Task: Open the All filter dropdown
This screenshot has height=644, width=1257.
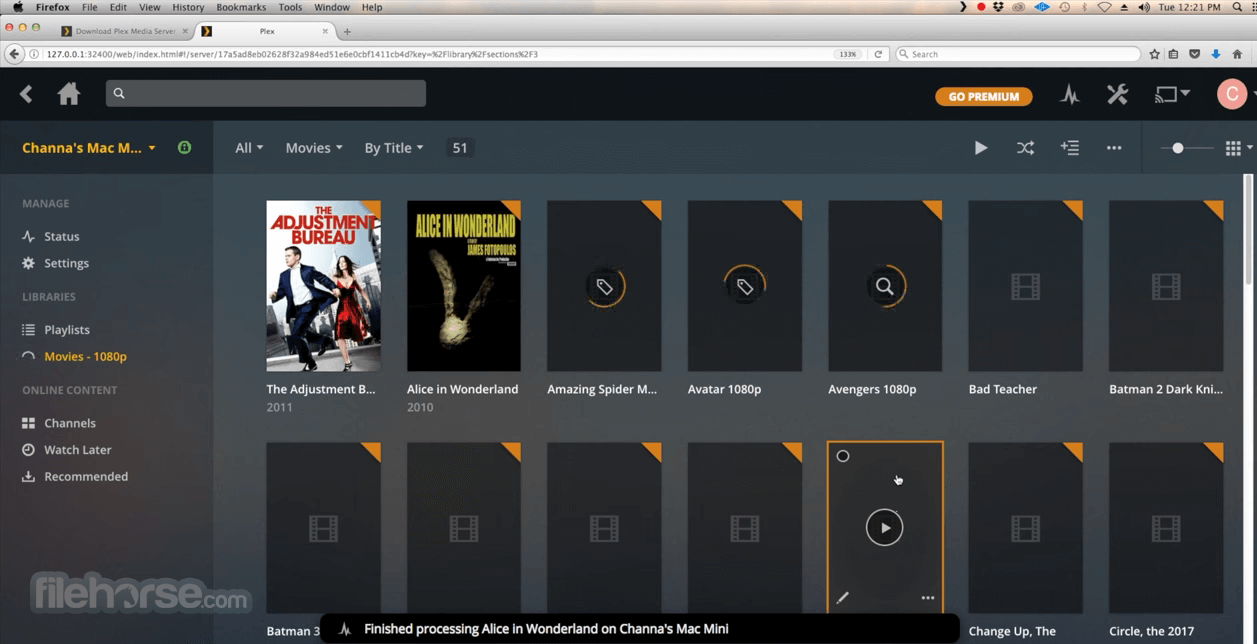Action: 249,148
